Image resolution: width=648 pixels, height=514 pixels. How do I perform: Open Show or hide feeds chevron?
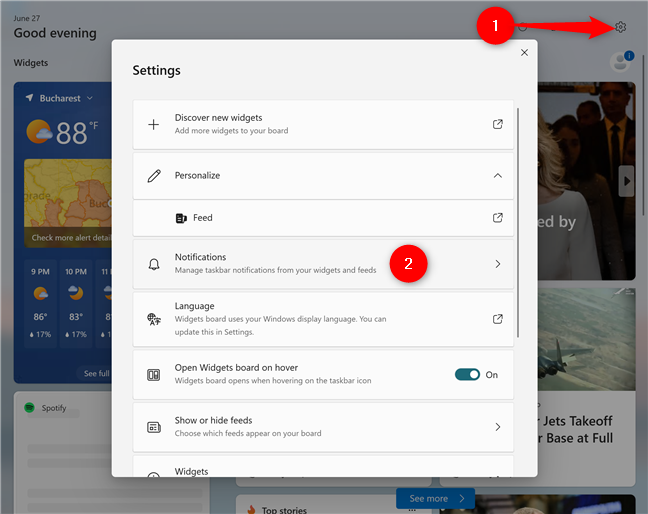click(498, 427)
